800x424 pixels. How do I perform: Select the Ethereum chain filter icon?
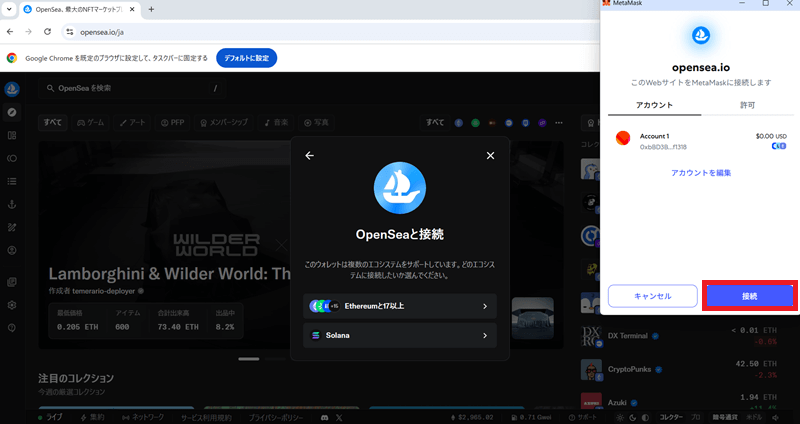click(459, 122)
